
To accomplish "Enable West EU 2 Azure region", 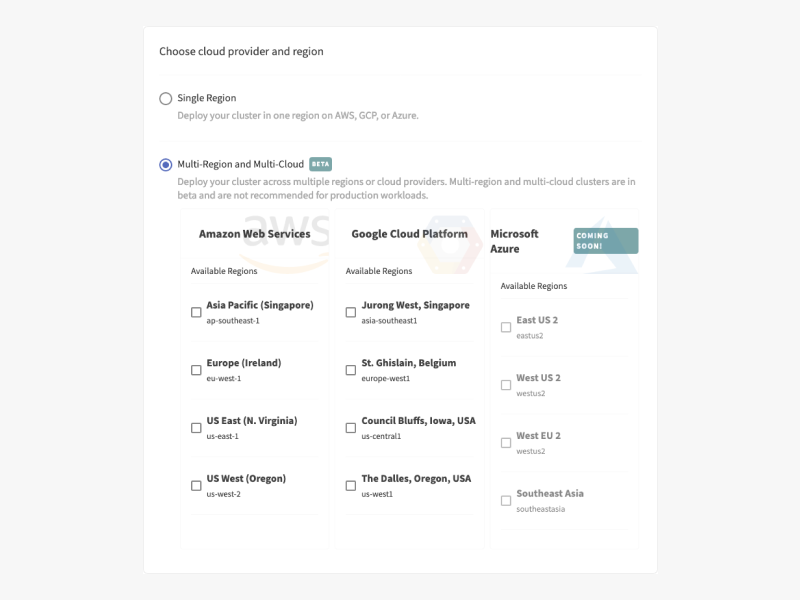I will coord(506,443).
